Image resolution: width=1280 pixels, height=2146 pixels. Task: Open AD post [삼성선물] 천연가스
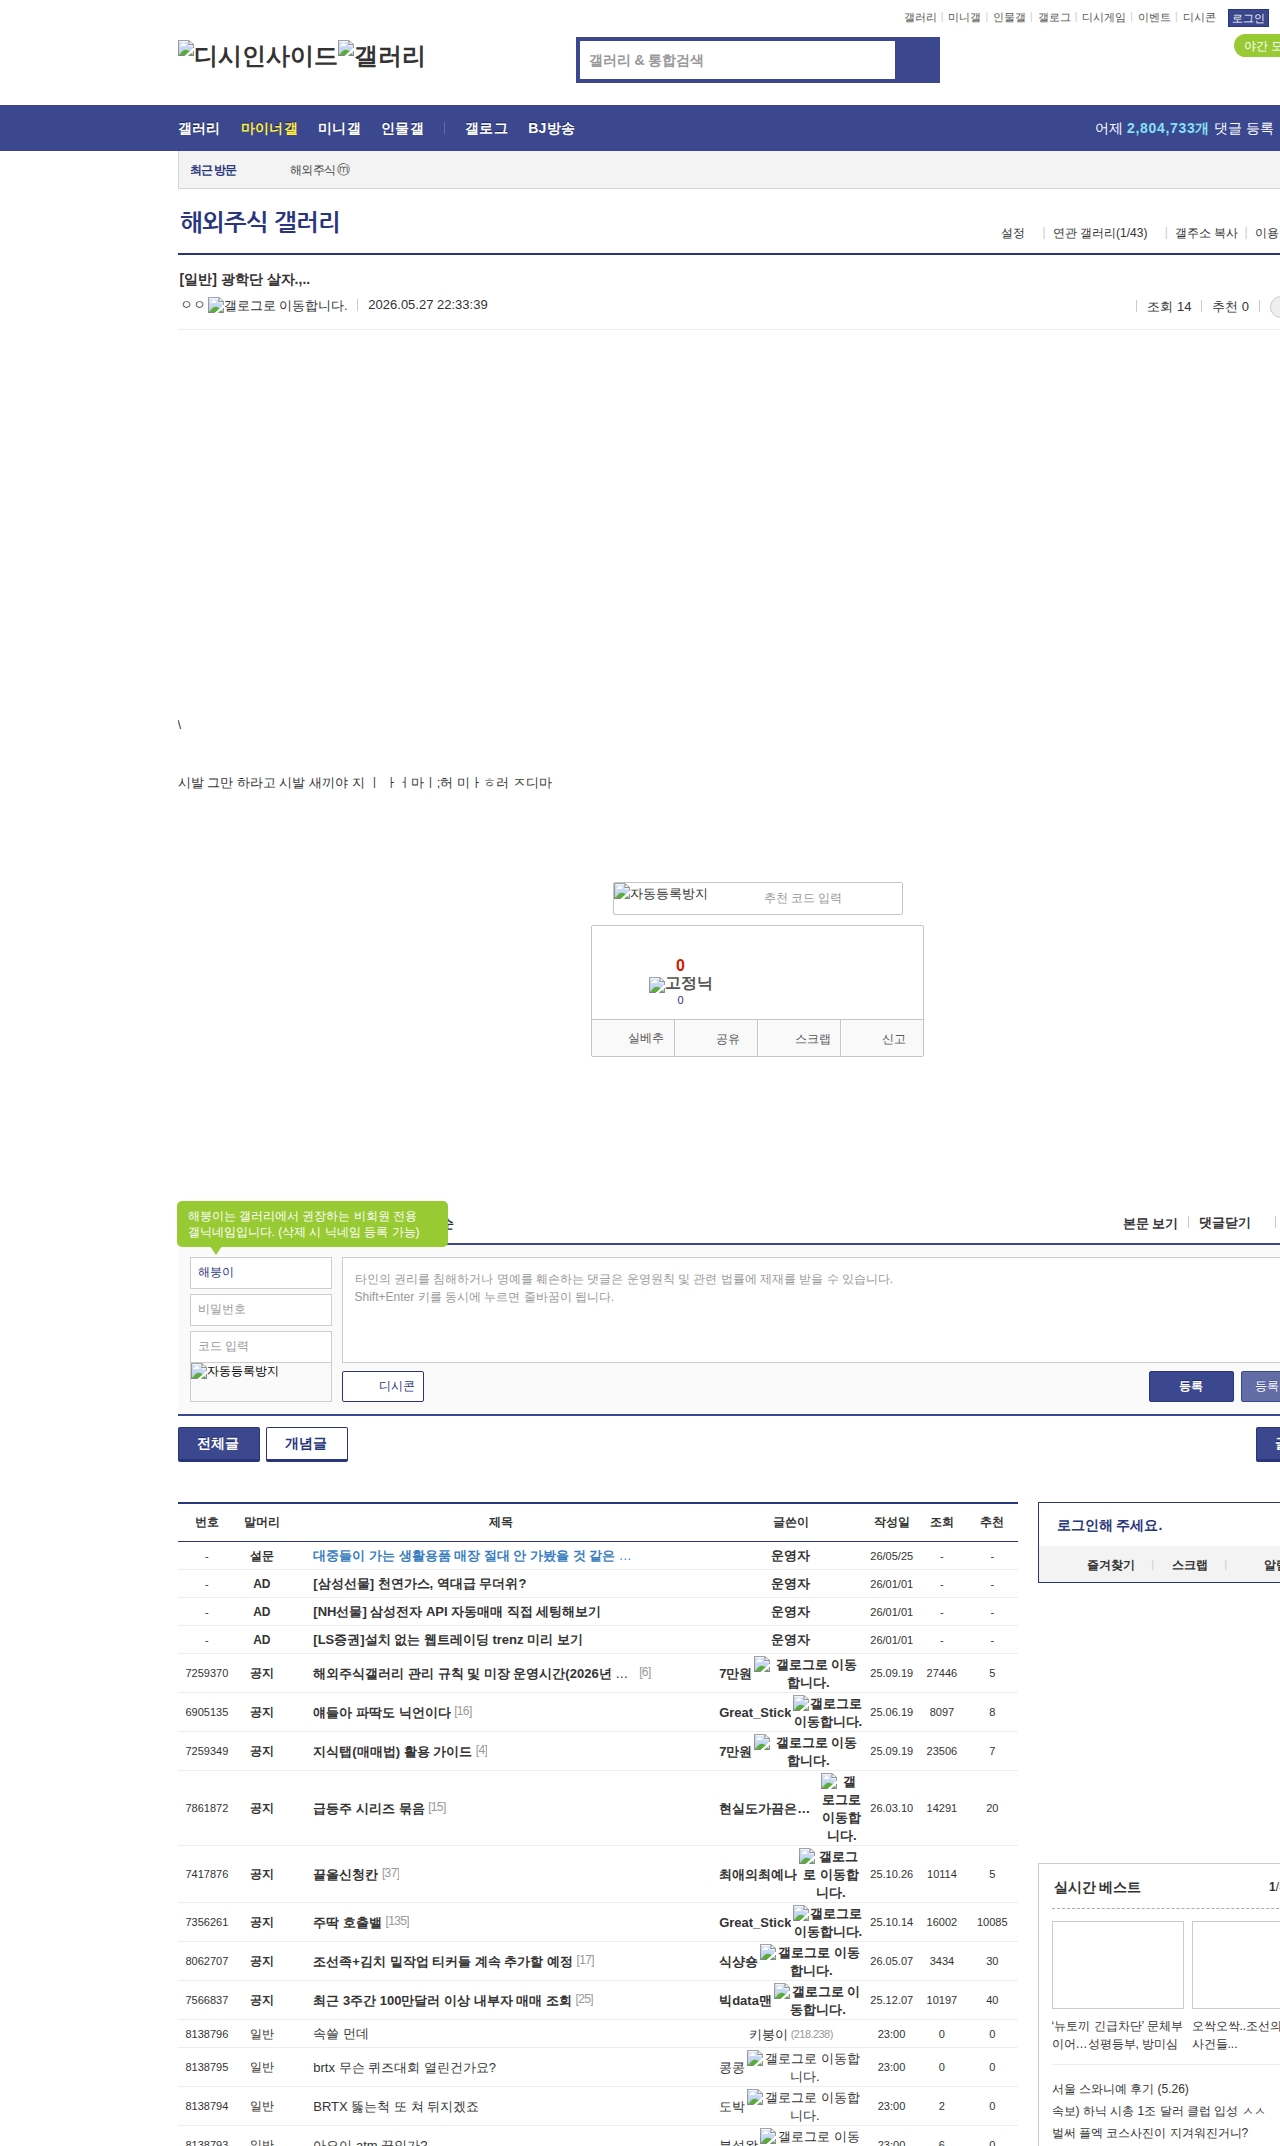tap(419, 1584)
